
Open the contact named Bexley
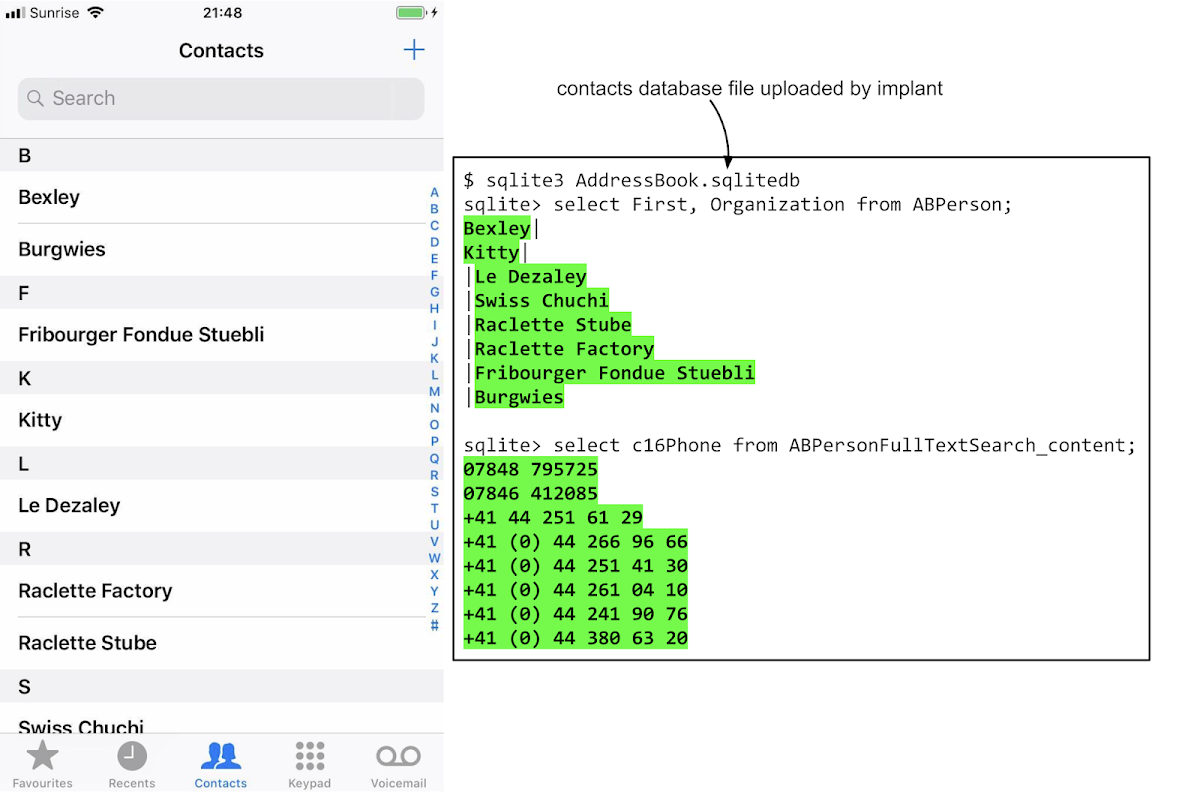point(49,197)
